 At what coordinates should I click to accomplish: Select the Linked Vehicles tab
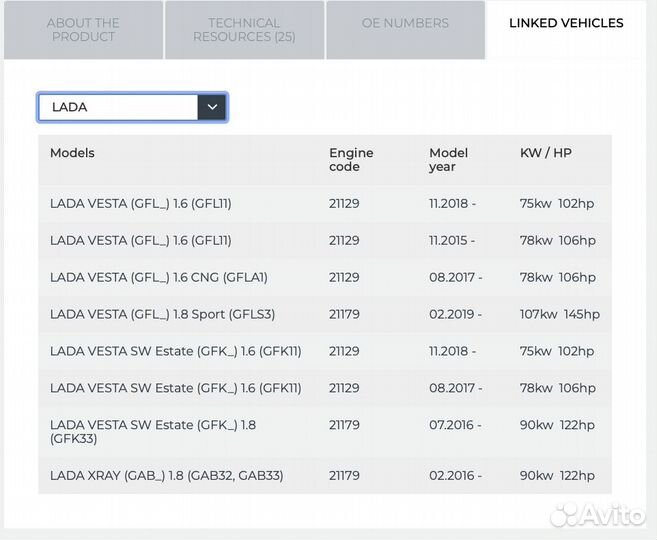(x=566, y=23)
